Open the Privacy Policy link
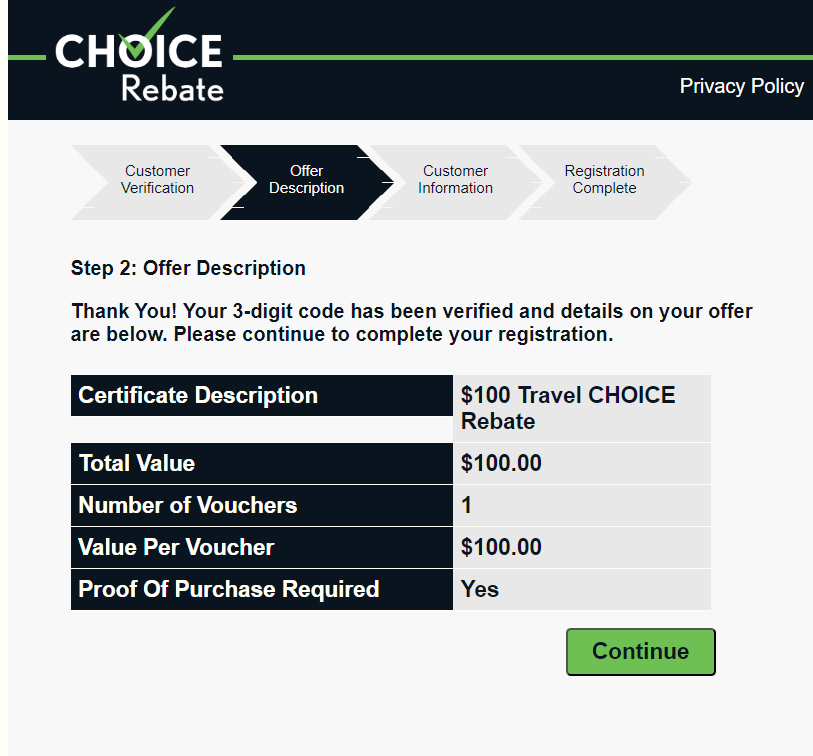Viewport: 813px width, 756px height. pyautogui.click(x=741, y=86)
